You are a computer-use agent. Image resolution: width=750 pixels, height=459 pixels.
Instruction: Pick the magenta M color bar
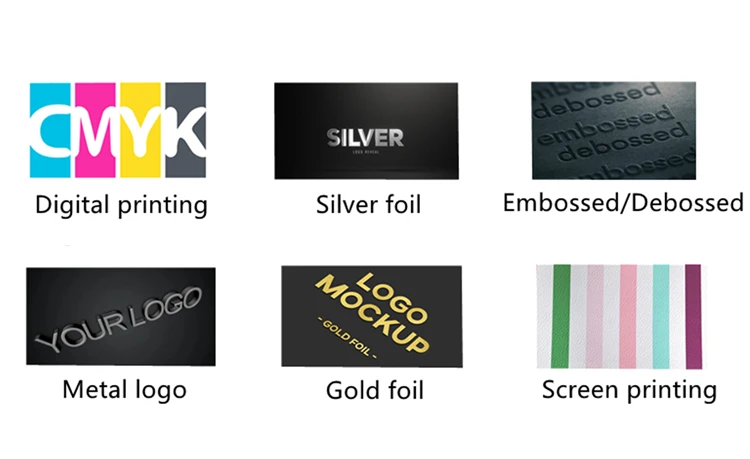95,130
